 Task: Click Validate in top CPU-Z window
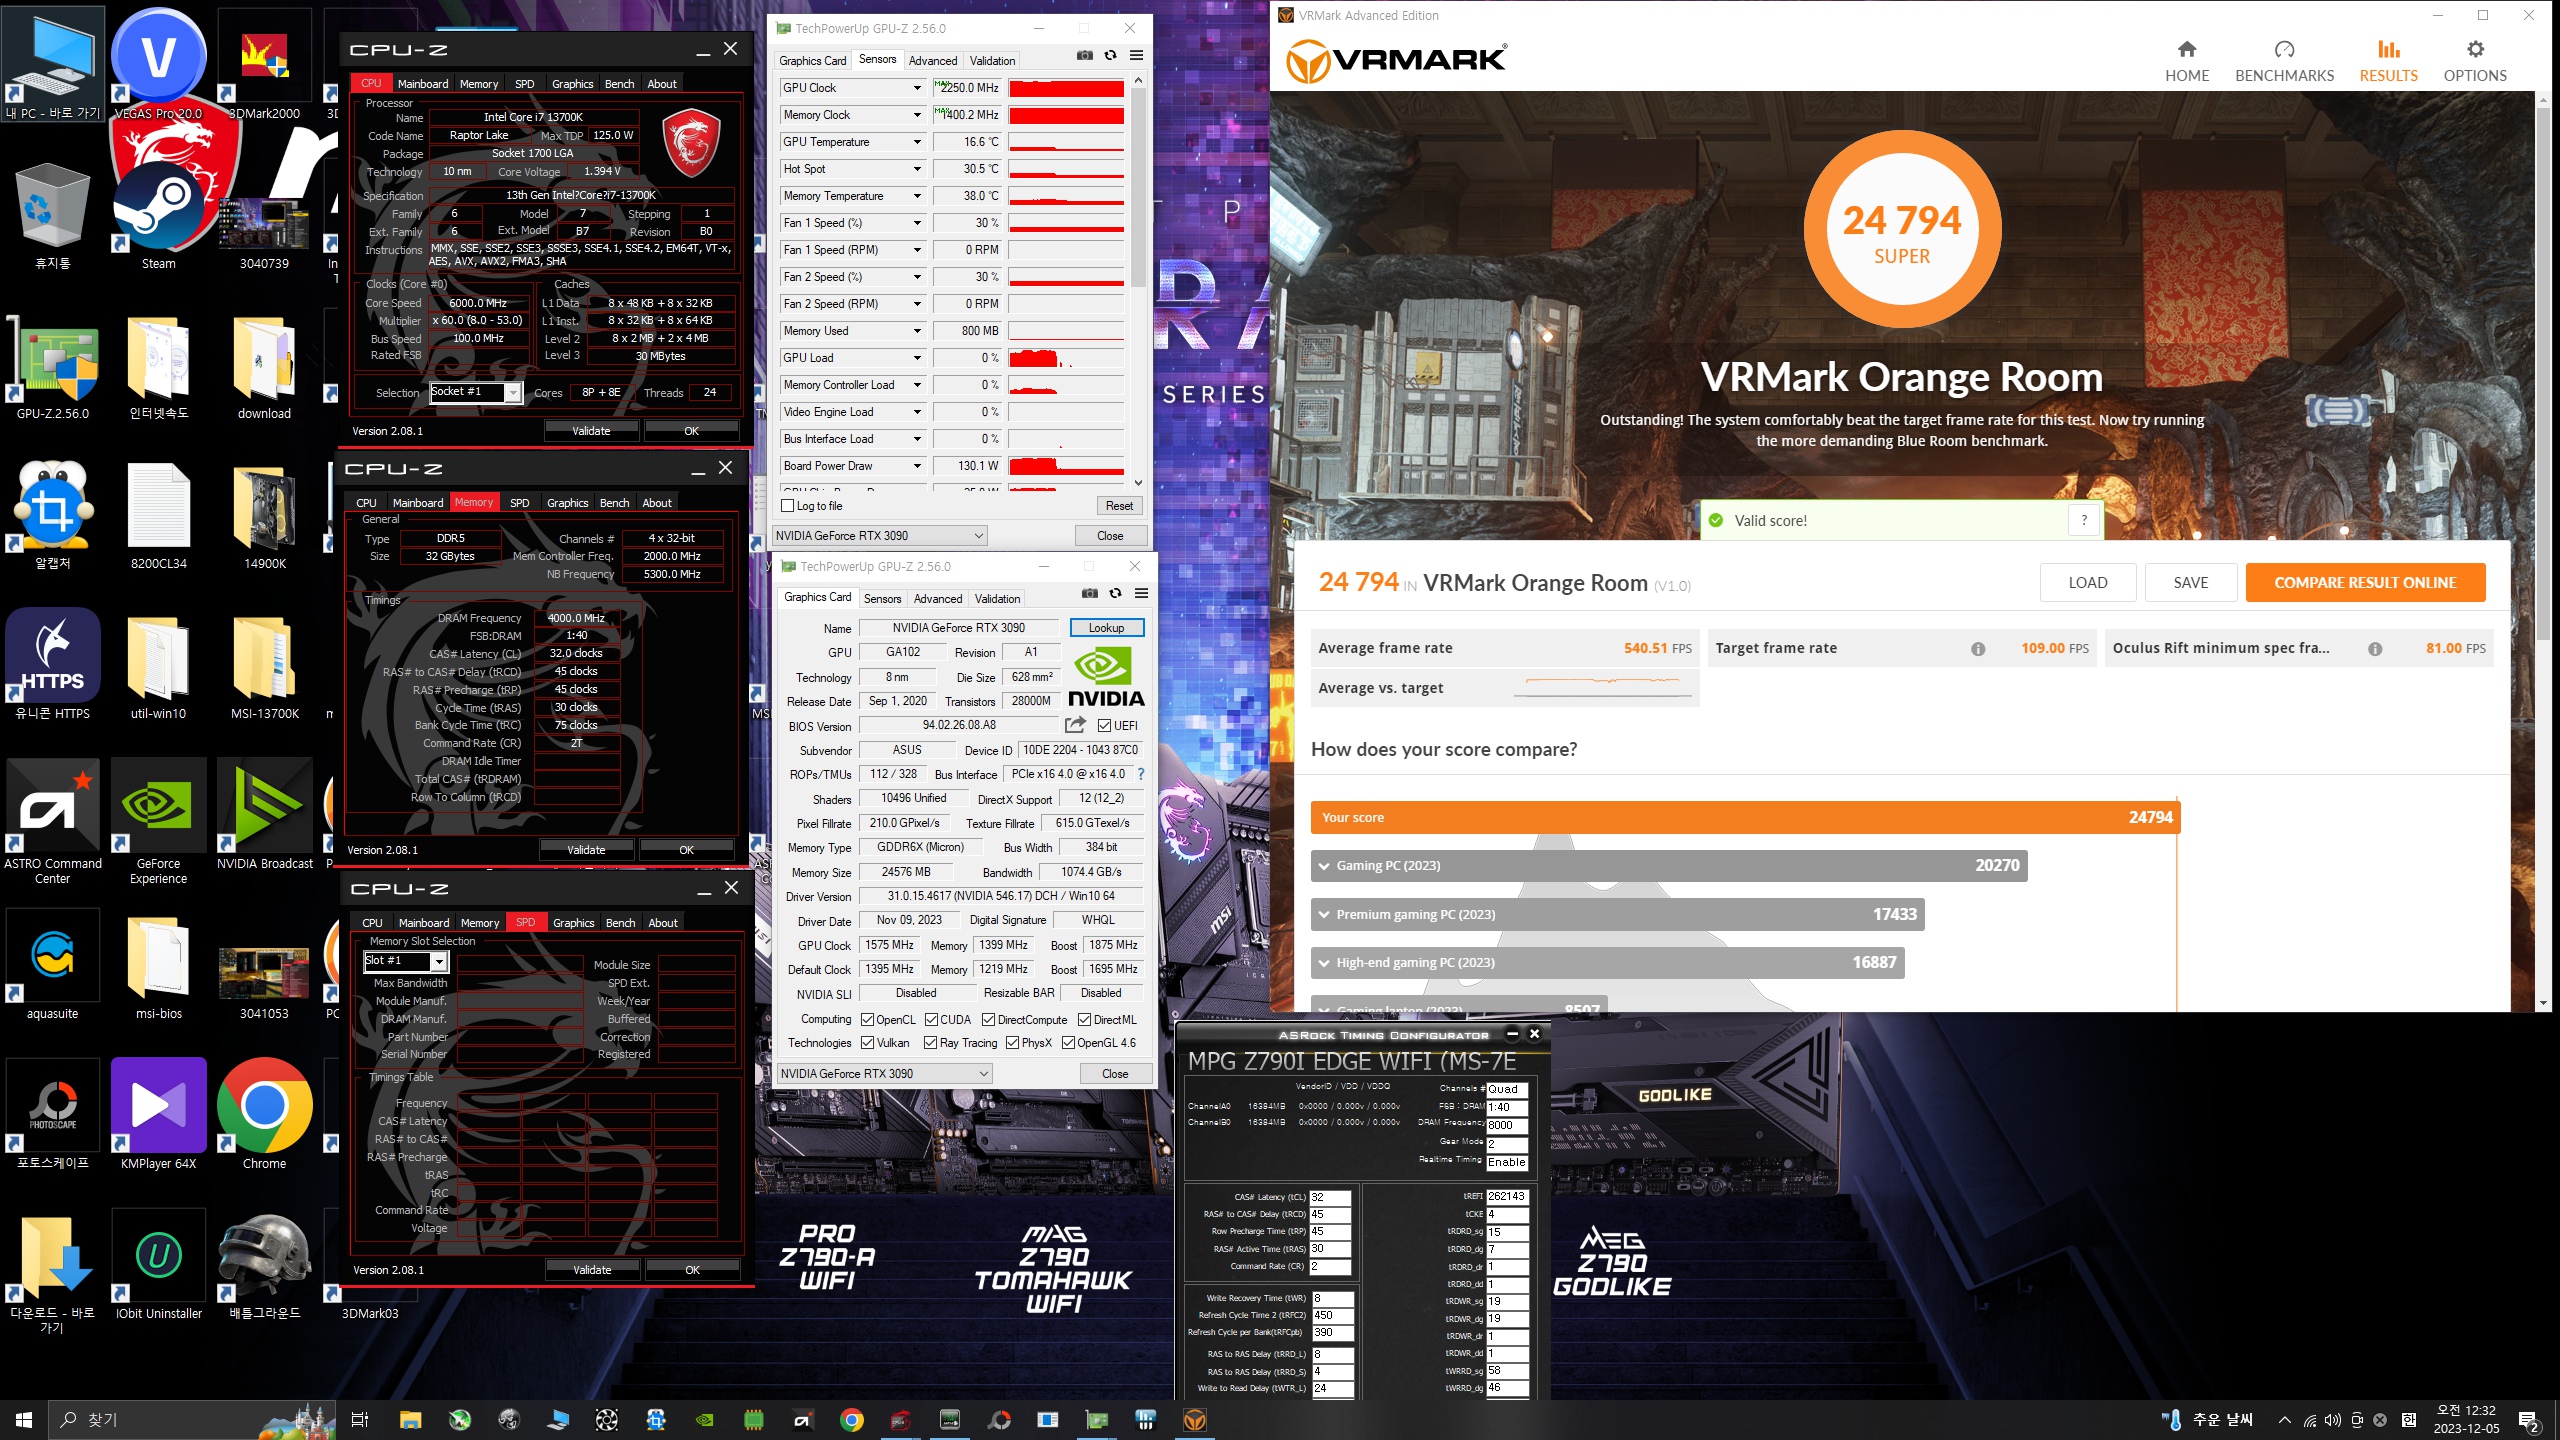pyautogui.click(x=591, y=431)
